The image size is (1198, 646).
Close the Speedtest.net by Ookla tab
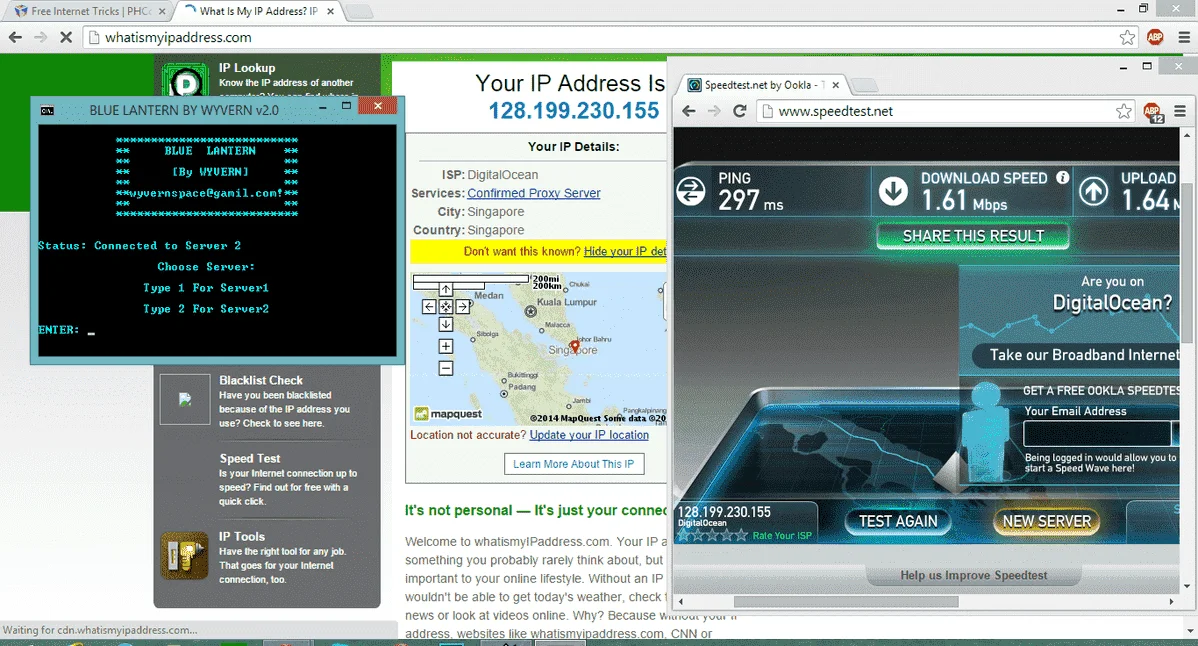click(x=836, y=85)
